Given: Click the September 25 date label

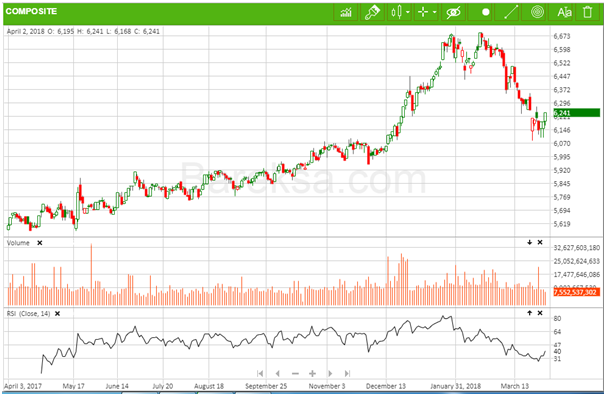Looking at the screenshot, I should (x=266, y=386).
